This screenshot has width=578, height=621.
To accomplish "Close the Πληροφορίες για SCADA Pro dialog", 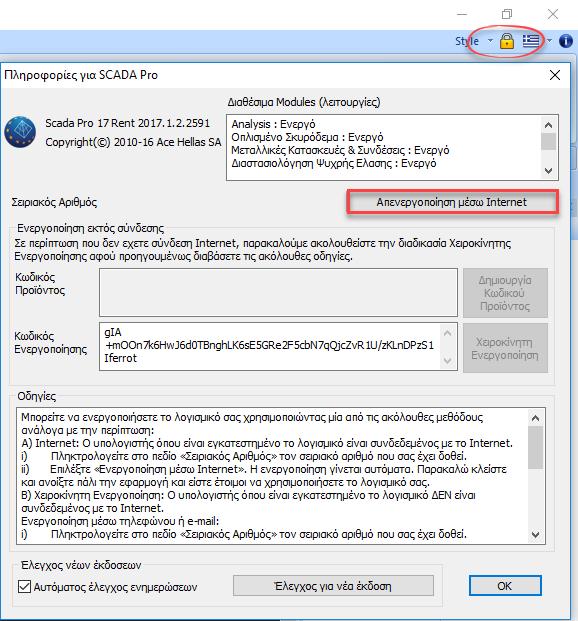I will tap(555, 75).
